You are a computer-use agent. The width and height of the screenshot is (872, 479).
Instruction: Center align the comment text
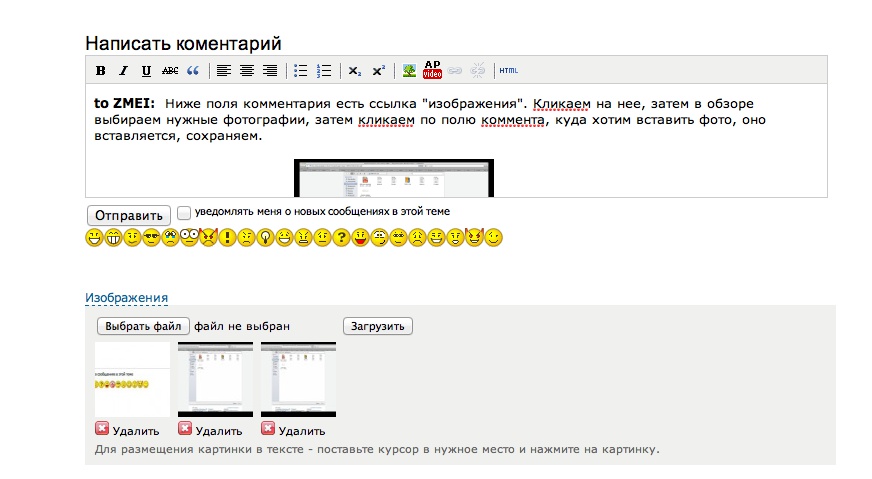click(x=246, y=71)
